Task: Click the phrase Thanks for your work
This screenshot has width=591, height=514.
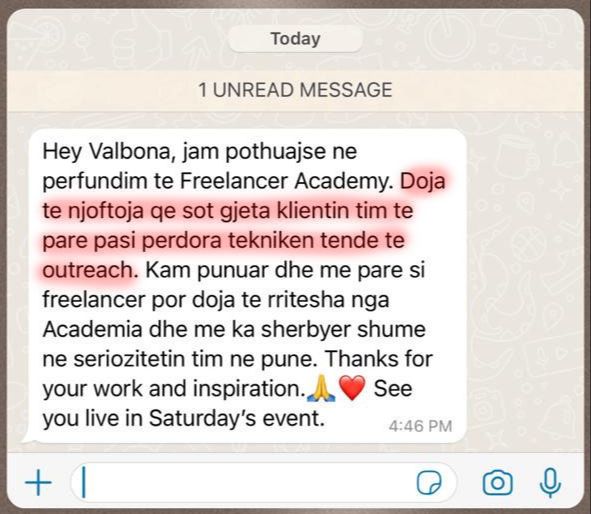Action: [x=237, y=373]
